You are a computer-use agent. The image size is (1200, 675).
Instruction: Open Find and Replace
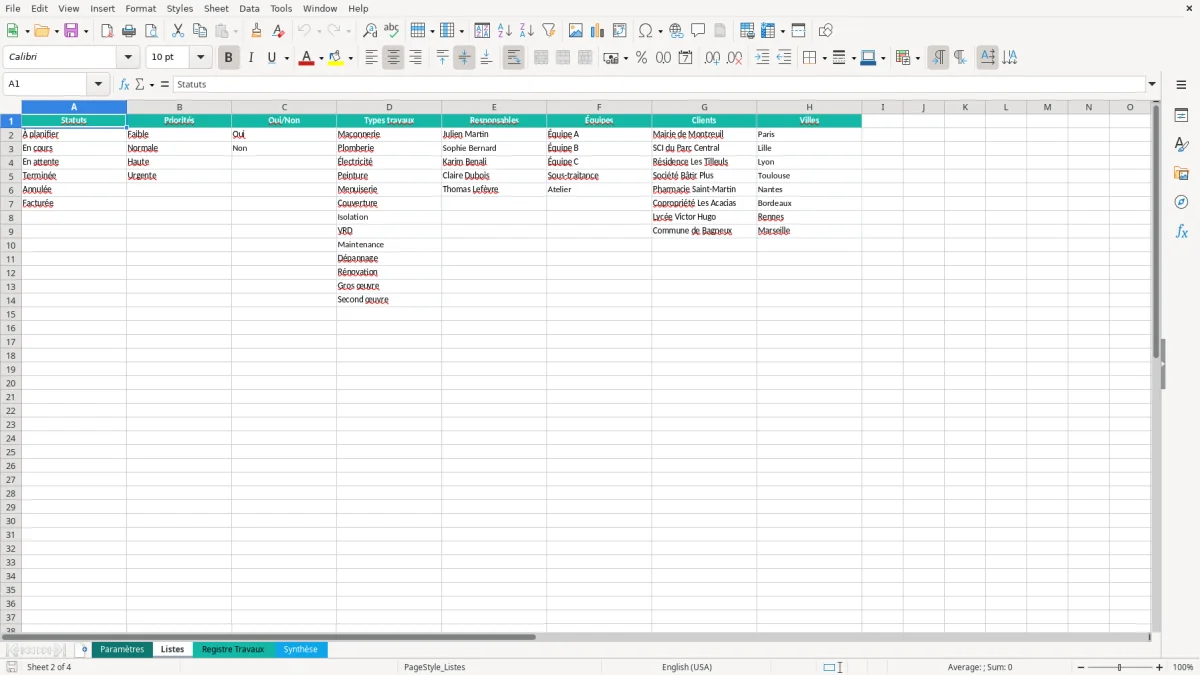coord(370,30)
